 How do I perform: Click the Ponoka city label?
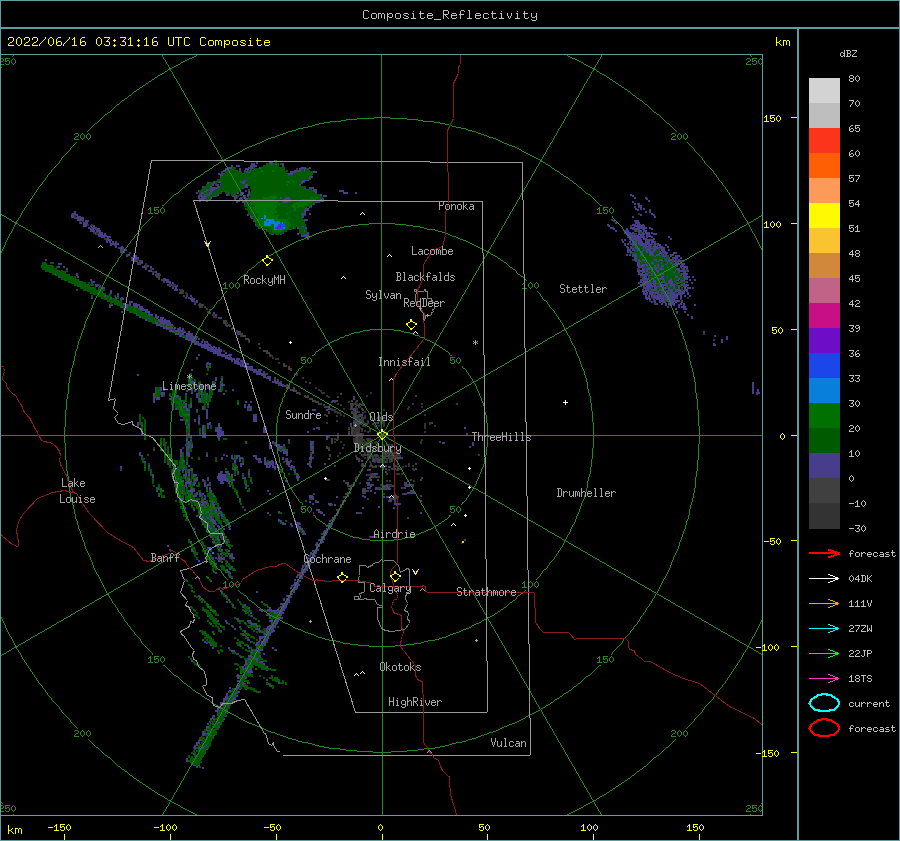tap(456, 206)
